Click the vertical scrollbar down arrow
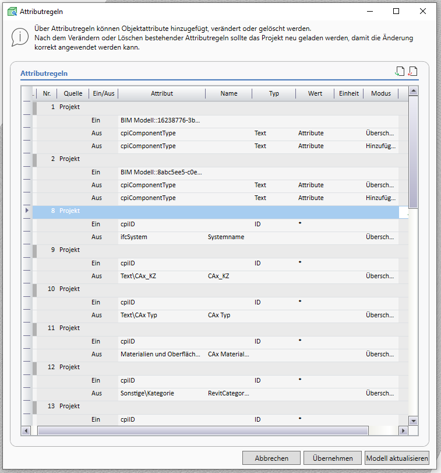Screen dimensions: 441x473 click(413, 421)
